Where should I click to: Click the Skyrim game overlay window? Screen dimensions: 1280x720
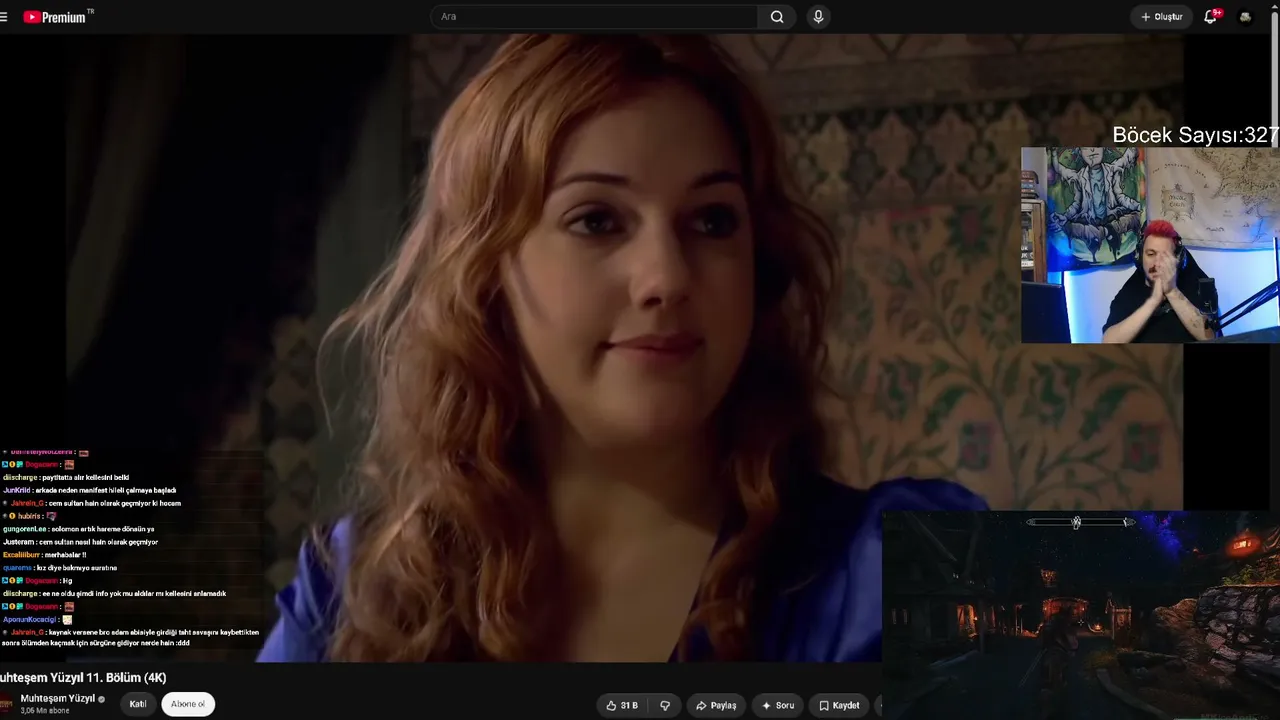point(1081,616)
